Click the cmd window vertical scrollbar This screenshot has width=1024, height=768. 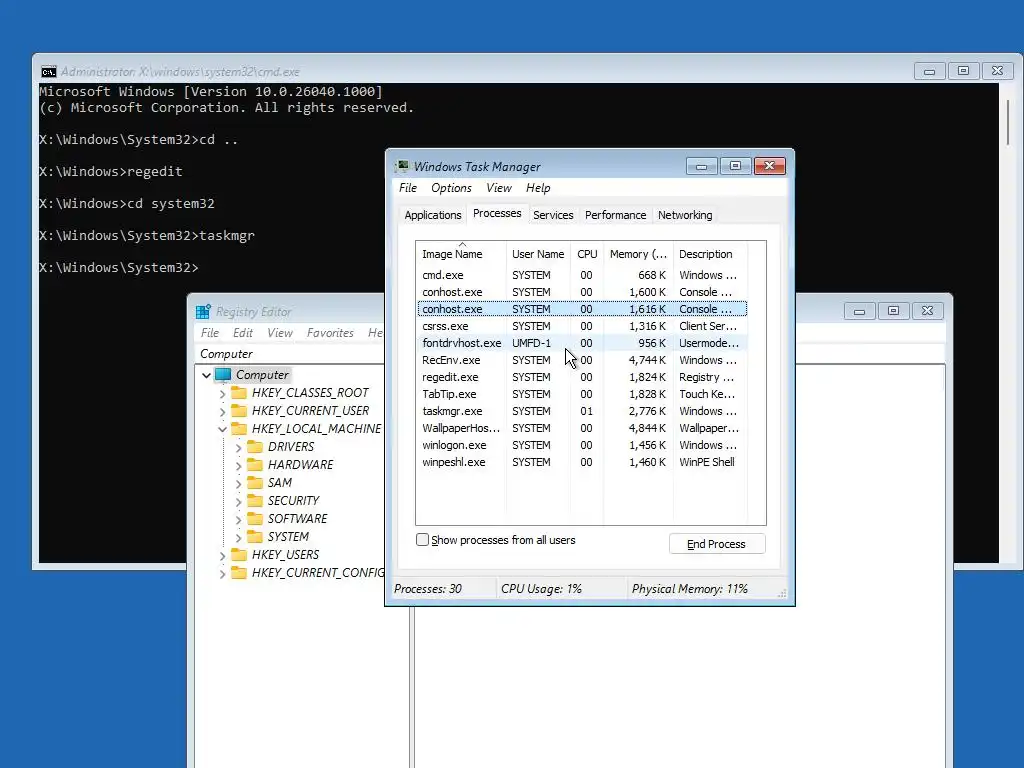coord(1008,121)
